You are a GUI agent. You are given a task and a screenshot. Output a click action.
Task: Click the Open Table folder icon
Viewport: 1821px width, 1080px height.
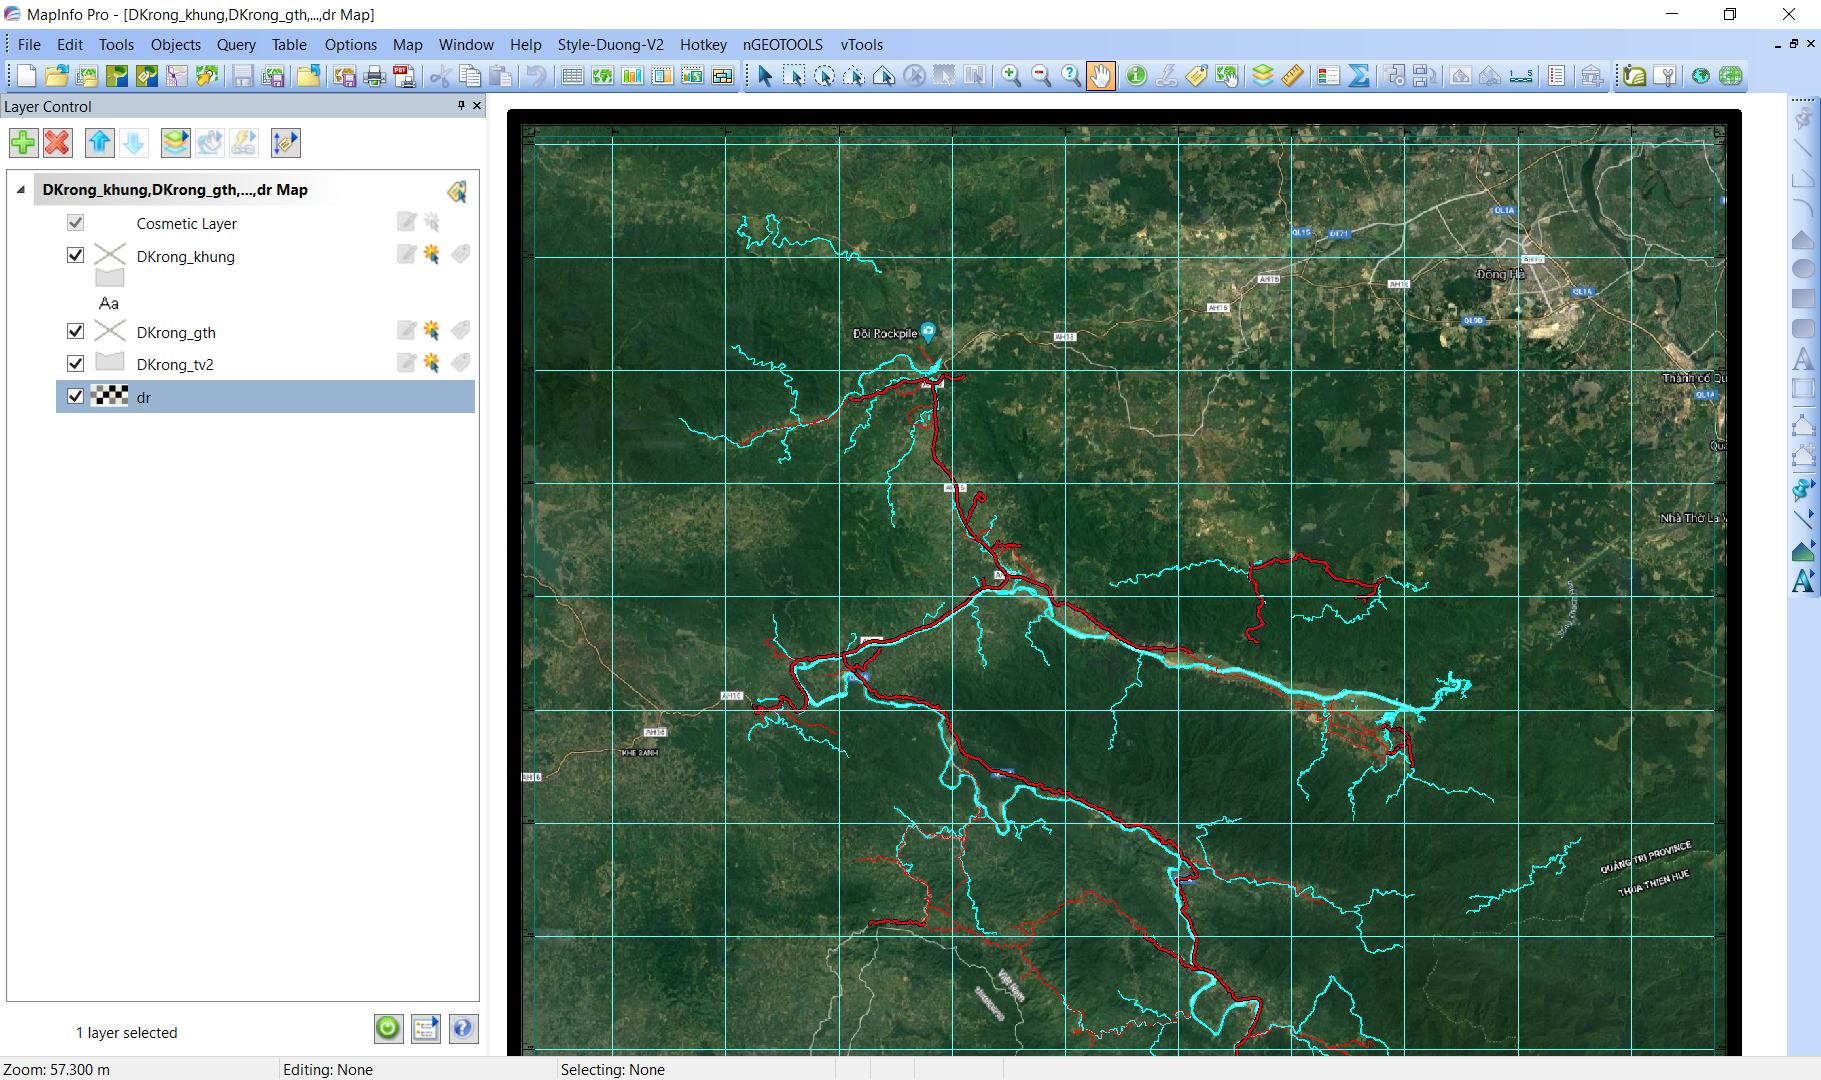[57, 76]
